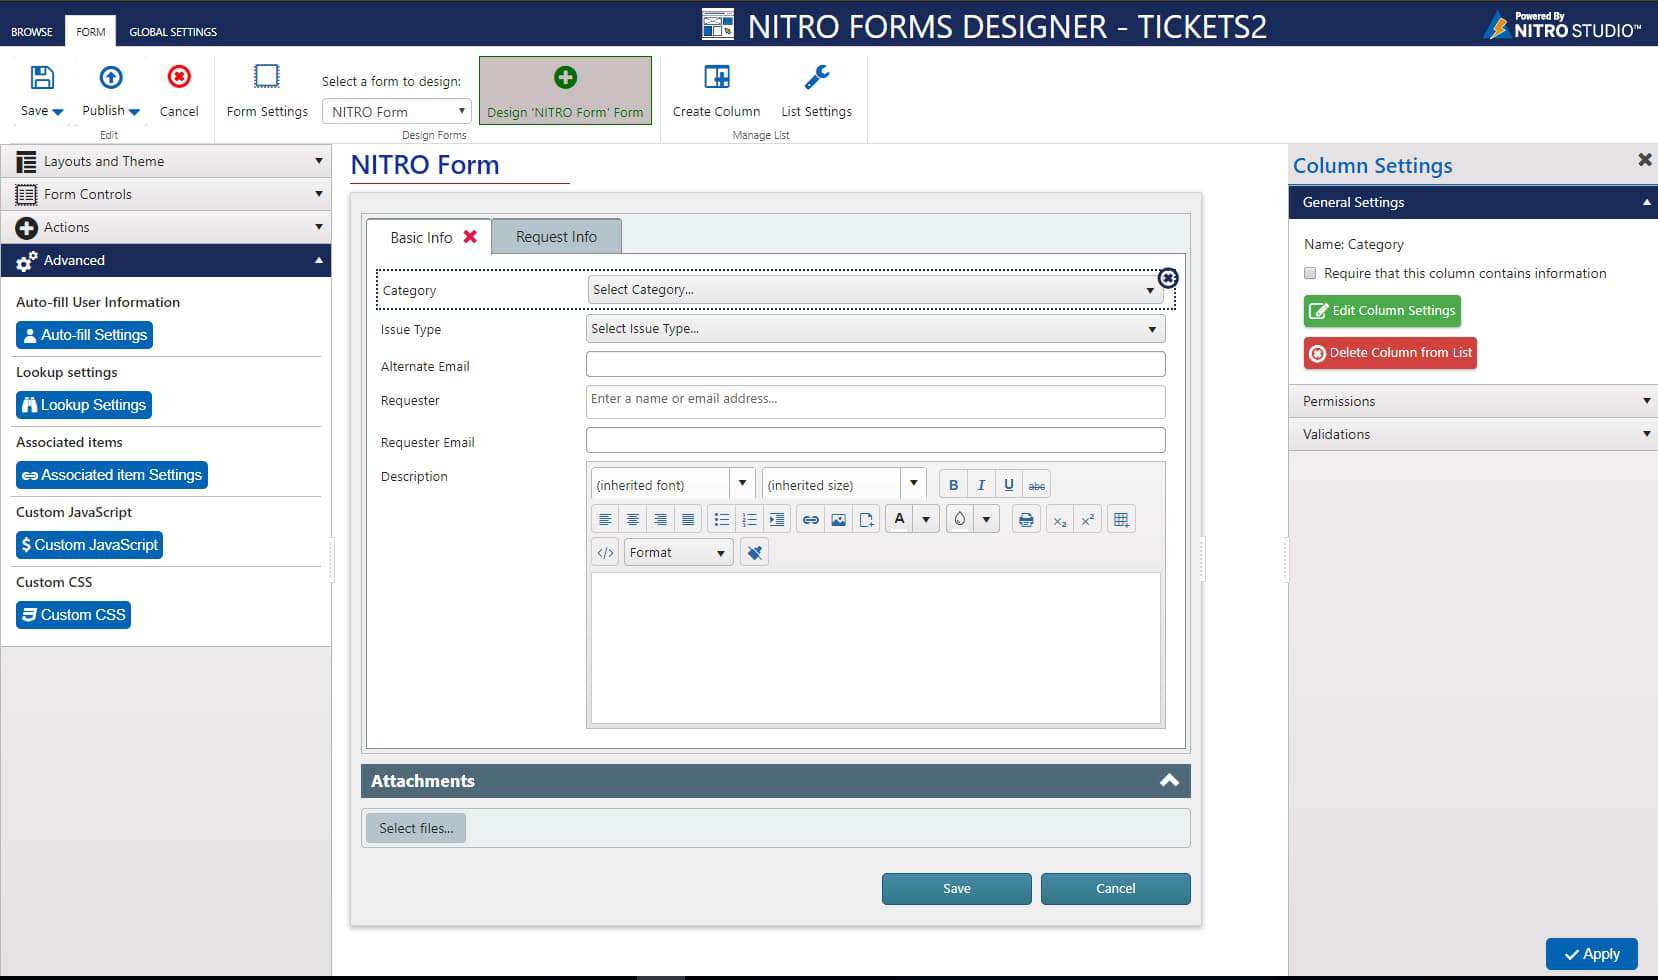
Task: Insert a bulleted list in Description
Action: click(x=722, y=519)
